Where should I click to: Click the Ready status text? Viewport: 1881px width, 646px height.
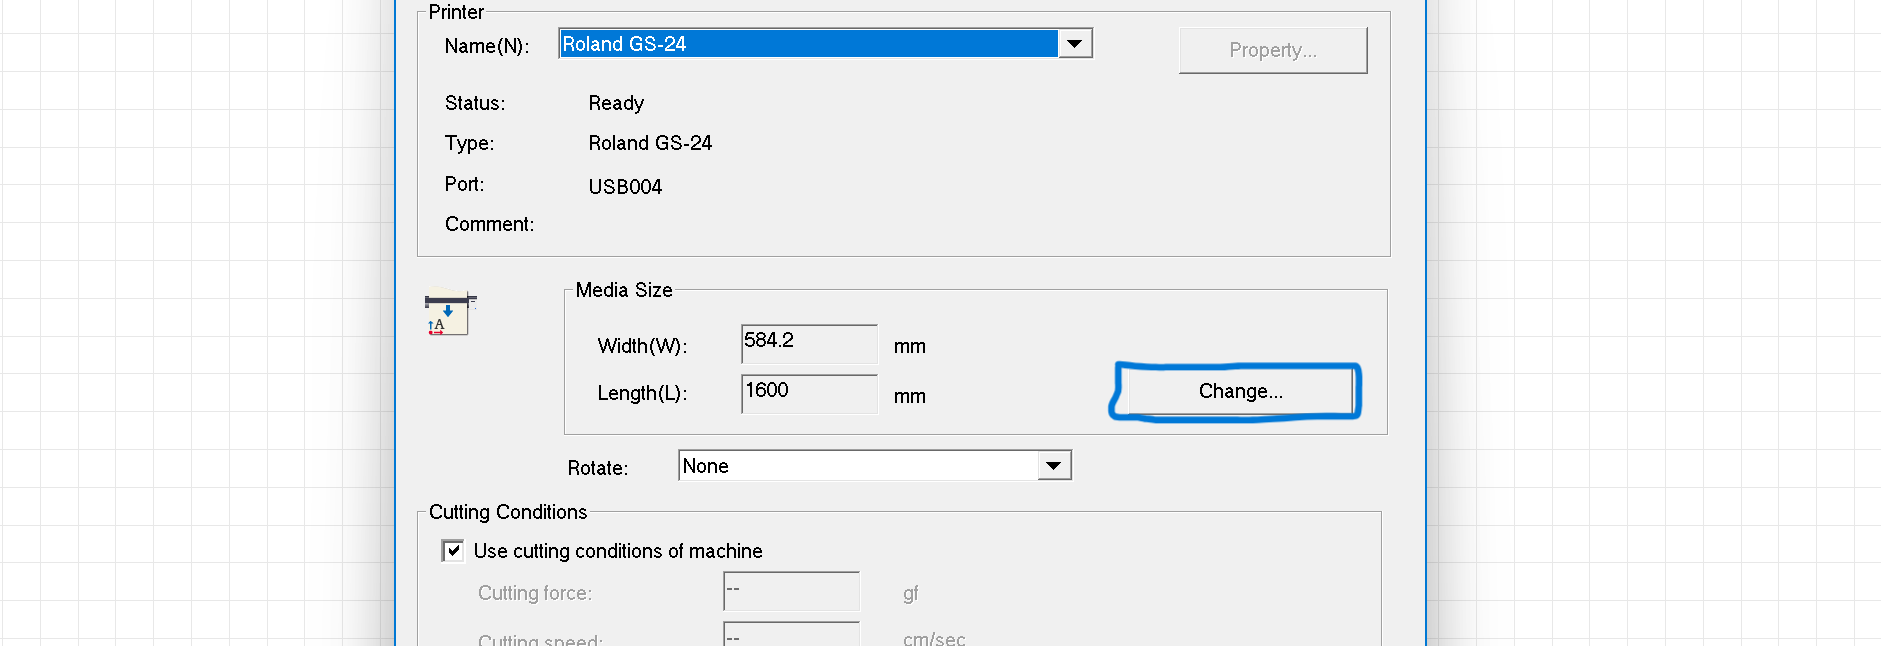pos(616,103)
